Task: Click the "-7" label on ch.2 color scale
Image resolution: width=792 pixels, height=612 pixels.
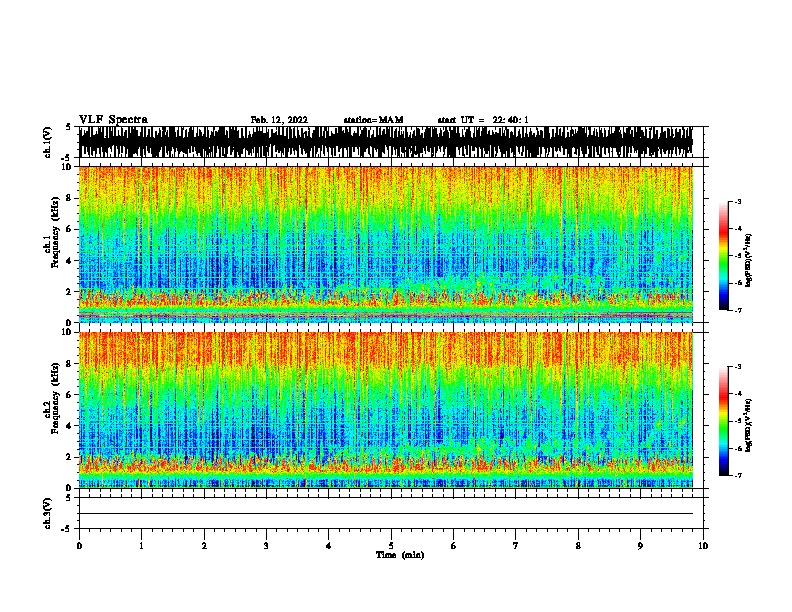Action: (x=738, y=475)
